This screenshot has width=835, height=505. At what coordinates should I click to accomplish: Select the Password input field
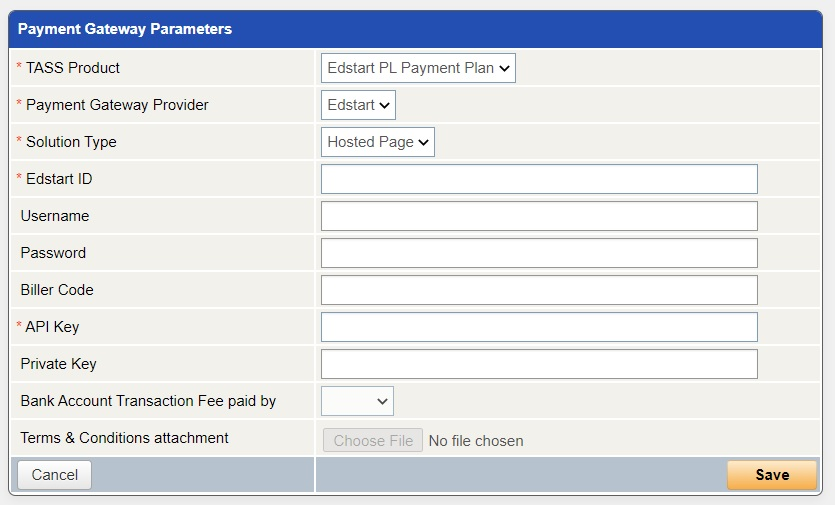click(539, 253)
